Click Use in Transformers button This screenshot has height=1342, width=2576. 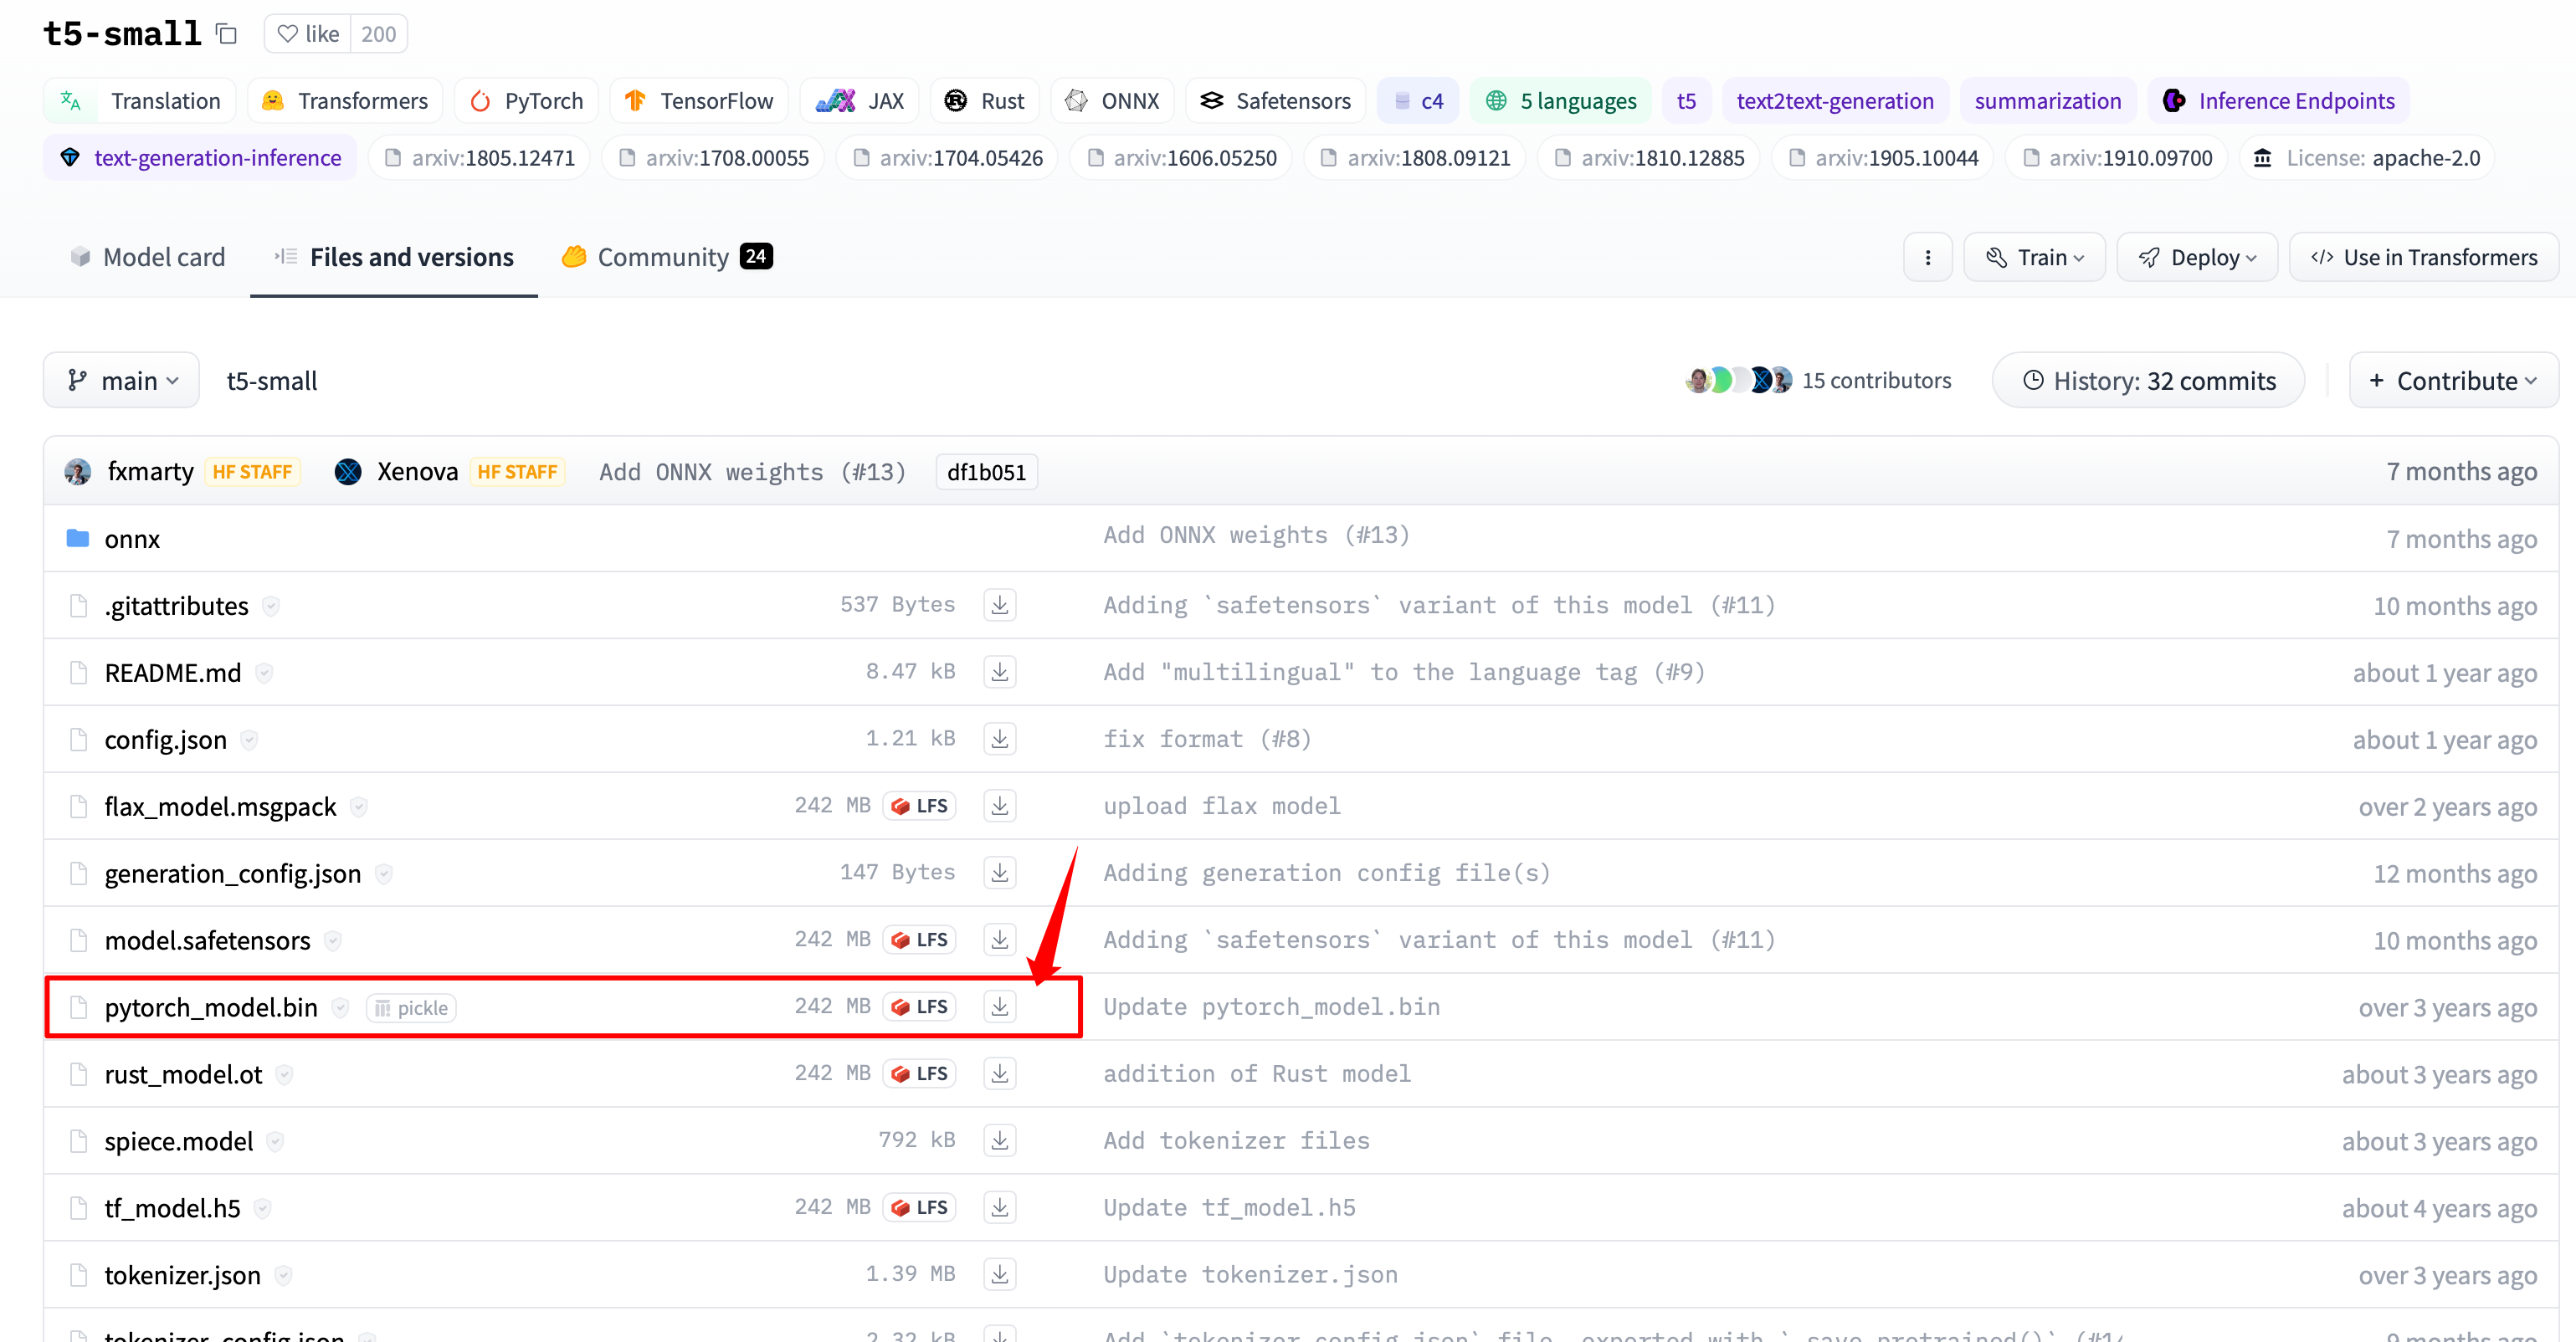(2423, 257)
